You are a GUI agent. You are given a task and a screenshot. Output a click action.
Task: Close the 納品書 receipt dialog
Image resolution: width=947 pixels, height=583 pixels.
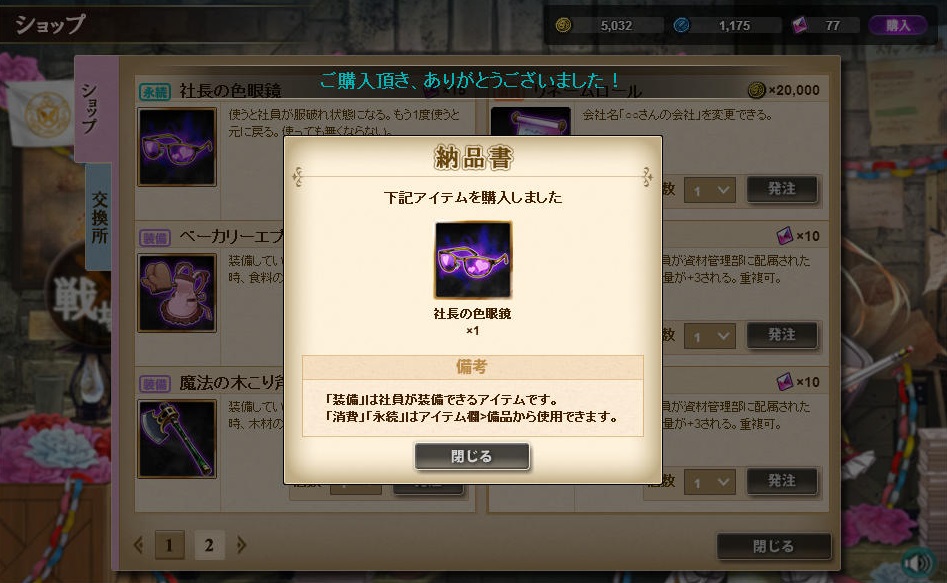tap(472, 456)
